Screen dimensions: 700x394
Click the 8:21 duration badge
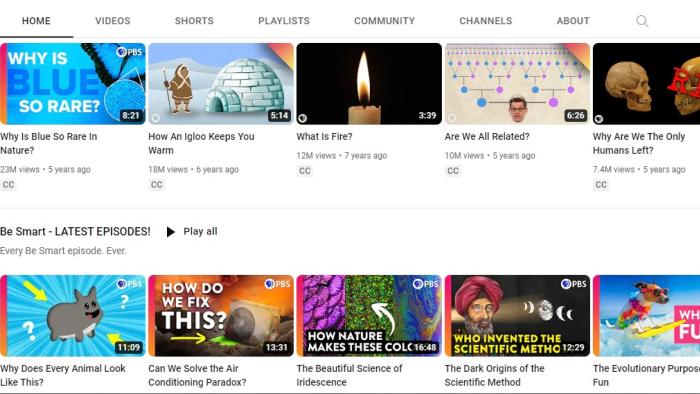[131, 116]
